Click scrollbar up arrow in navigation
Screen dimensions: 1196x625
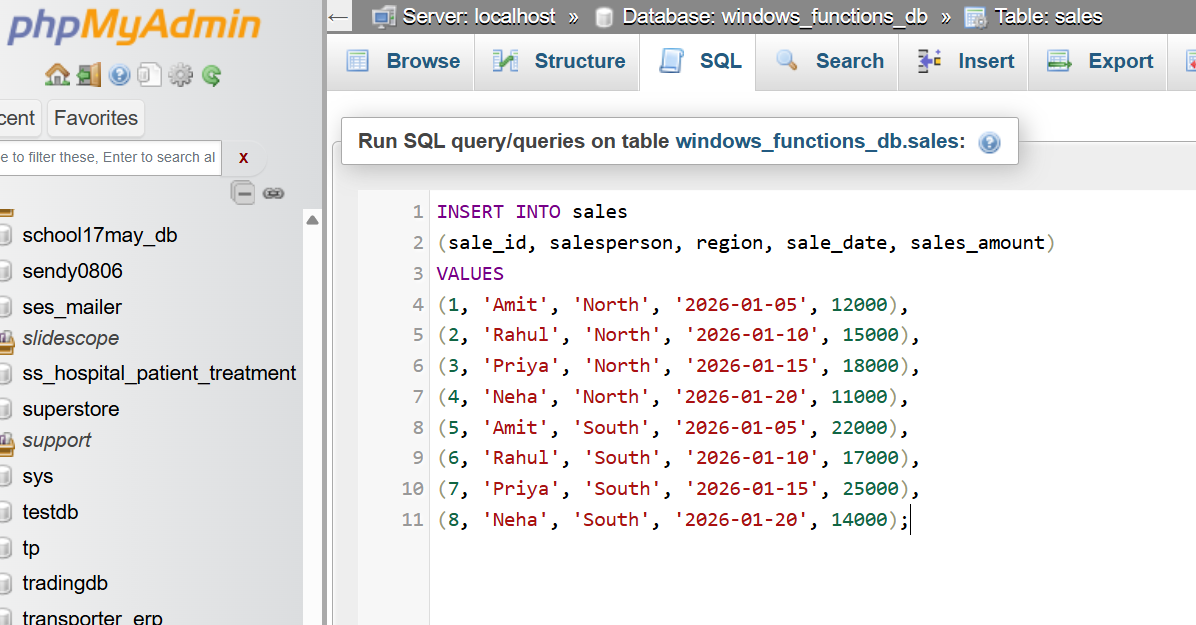click(312, 220)
